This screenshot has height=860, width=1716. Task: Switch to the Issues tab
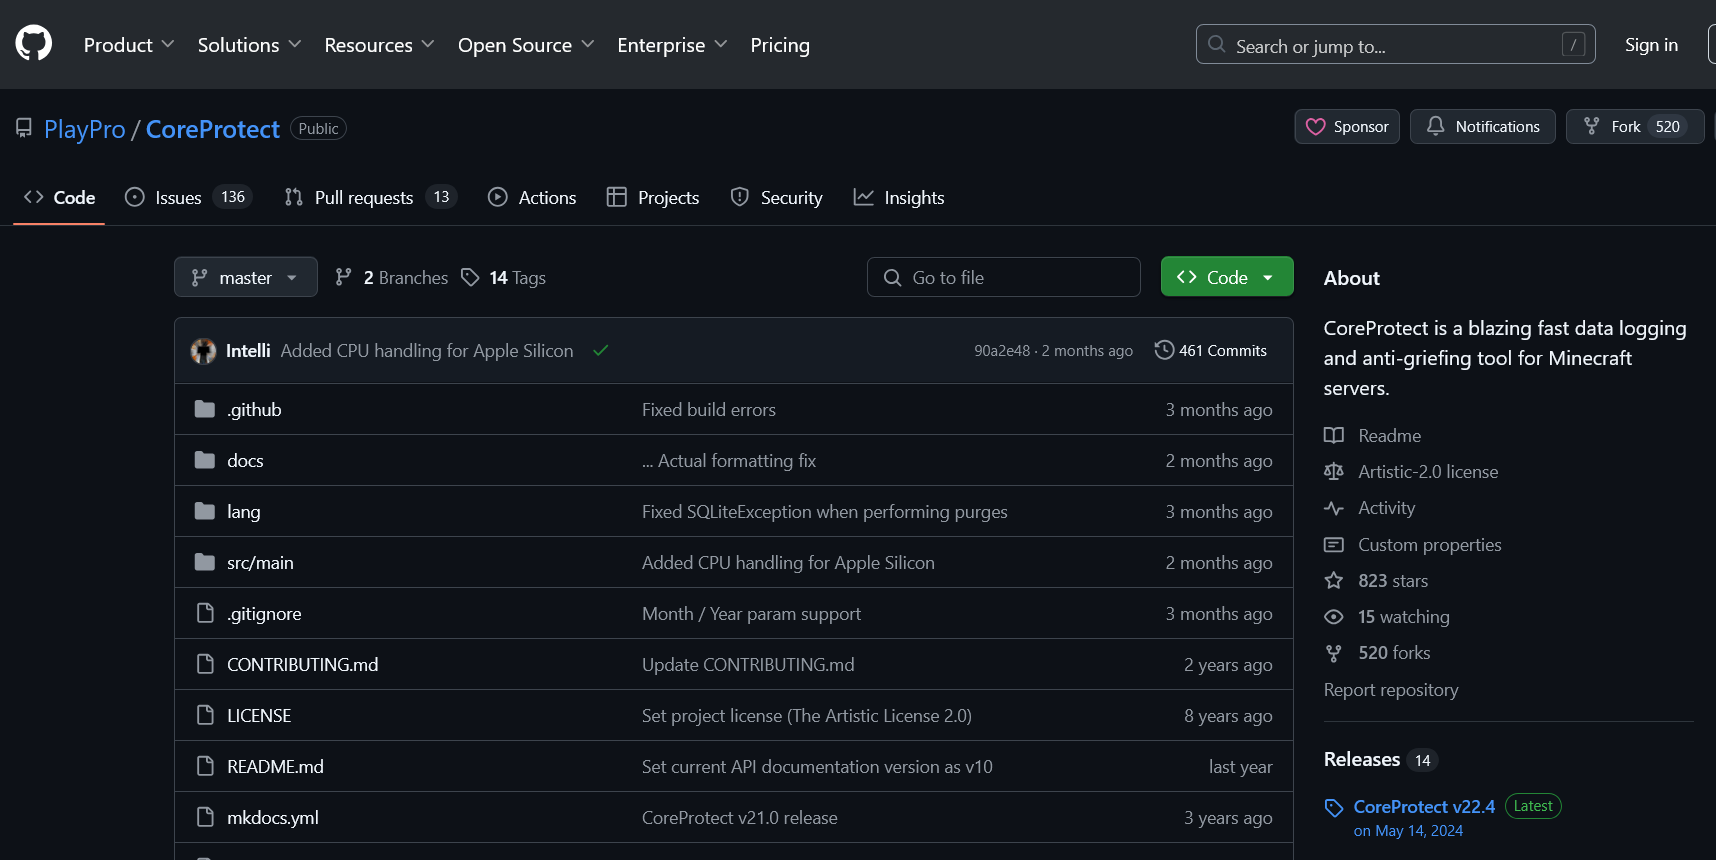(x=188, y=198)
